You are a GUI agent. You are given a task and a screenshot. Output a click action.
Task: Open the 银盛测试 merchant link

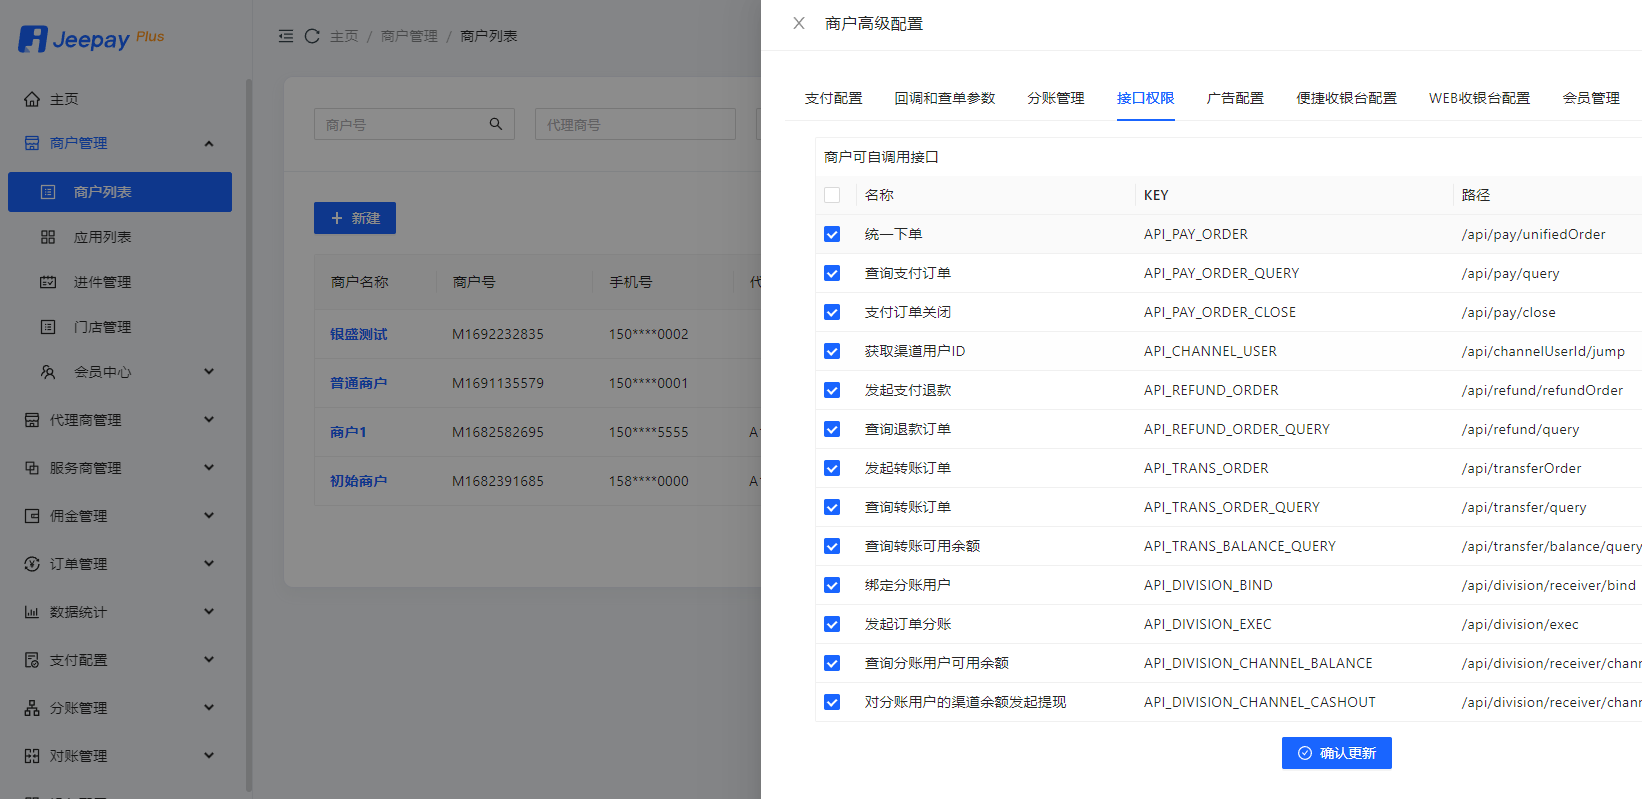click(359, 334)
